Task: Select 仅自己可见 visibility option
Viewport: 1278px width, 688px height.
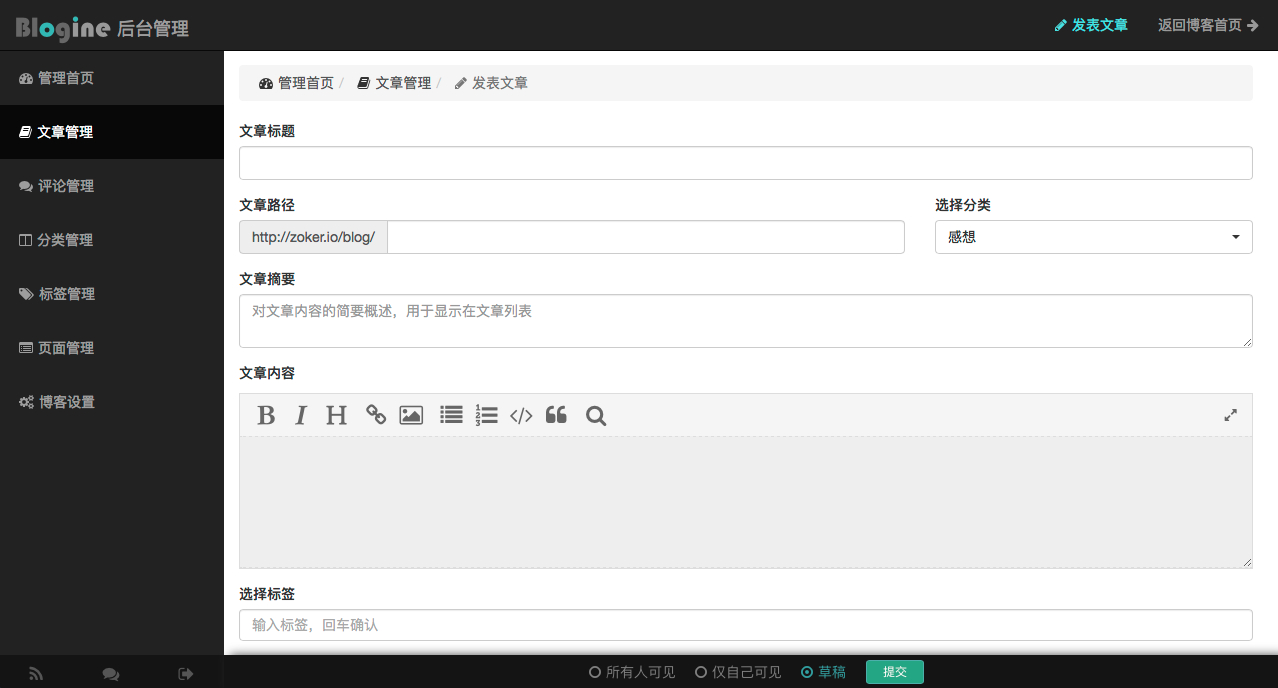Action: [x=738, y=672]
